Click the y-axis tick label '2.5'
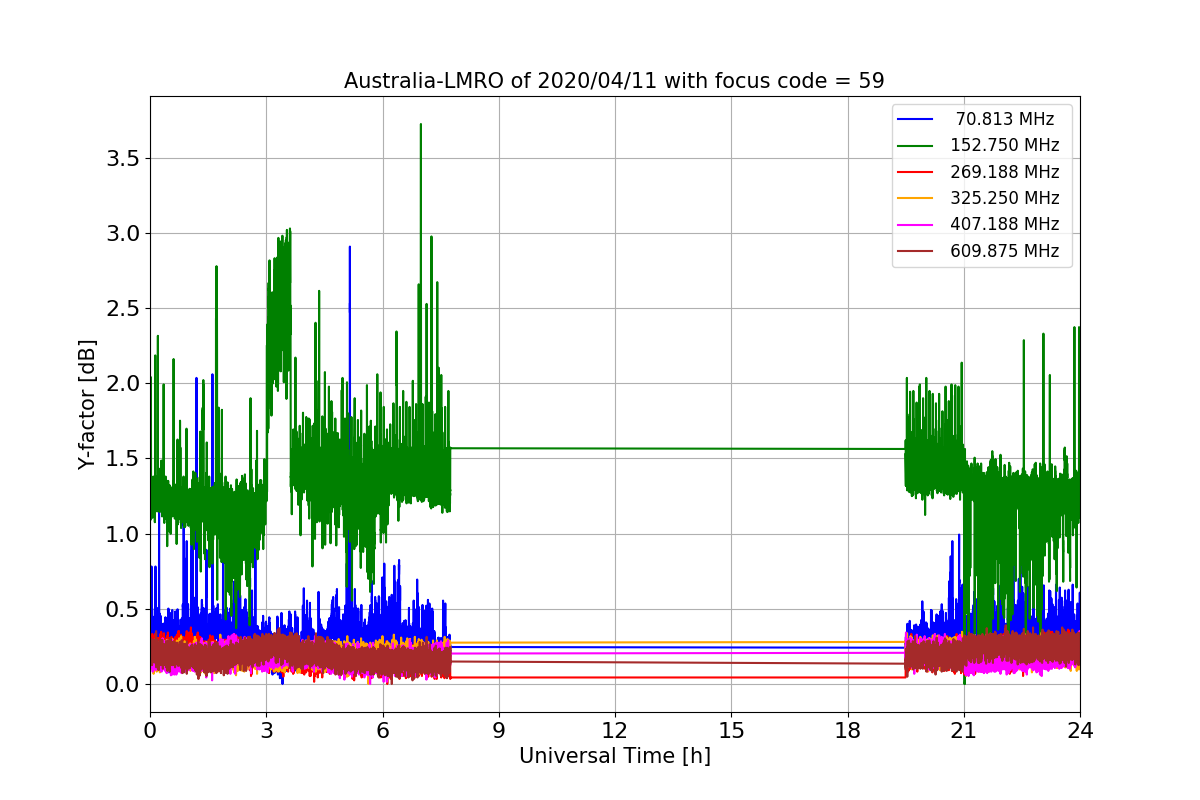This screenshot has width=1200, height=800. click(123, 308)
